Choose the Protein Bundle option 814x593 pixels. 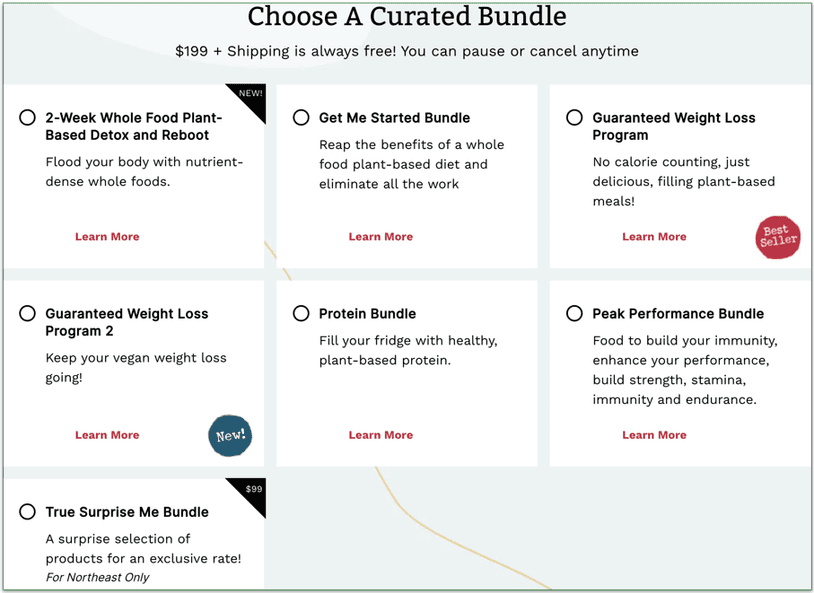pos(301,313)
